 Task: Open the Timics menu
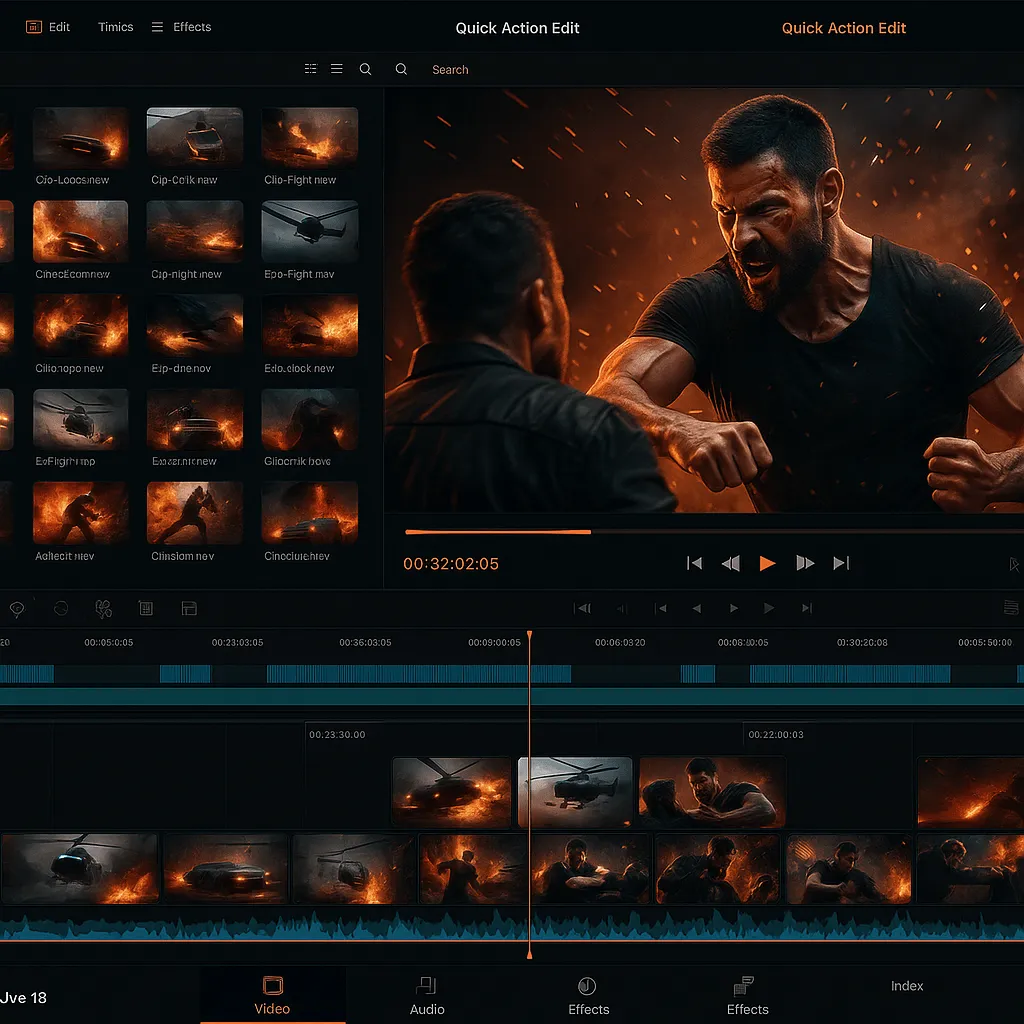click(115, 27)
